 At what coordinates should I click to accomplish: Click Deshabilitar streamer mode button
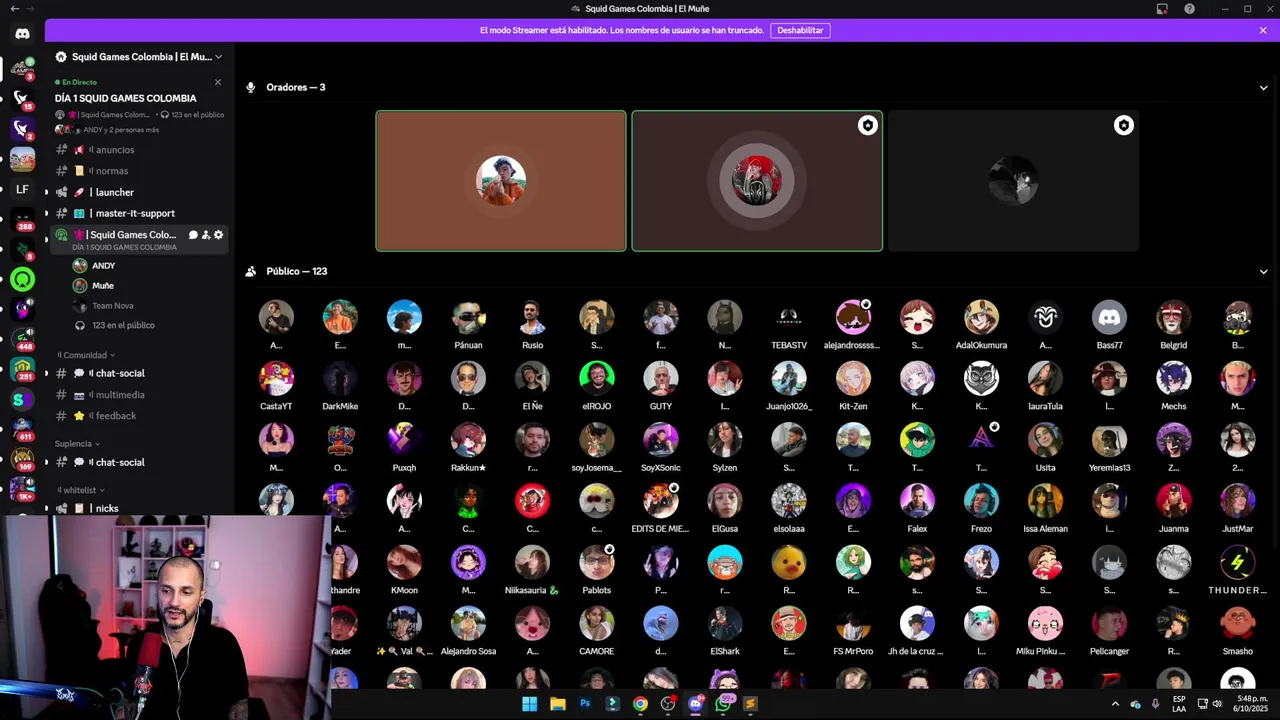tap(800, 30)
